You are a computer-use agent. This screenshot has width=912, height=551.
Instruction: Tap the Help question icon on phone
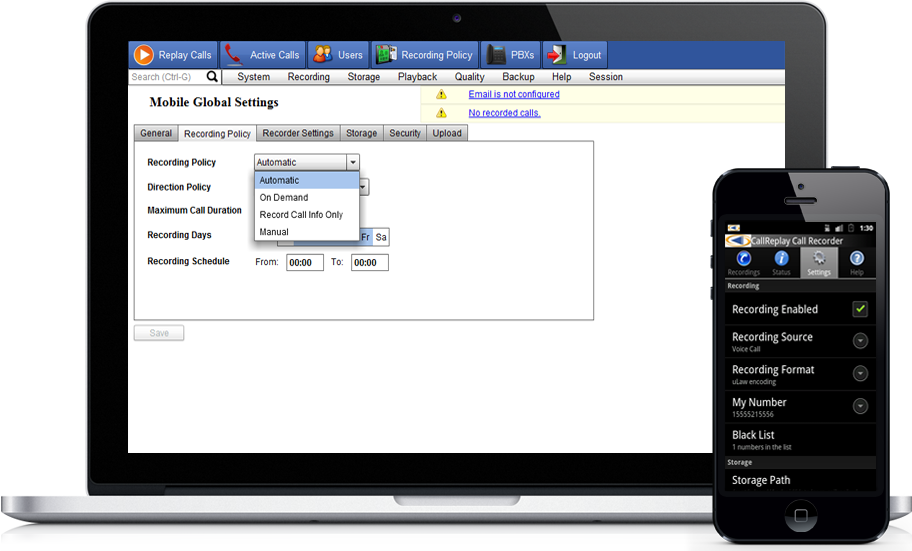(x=857, y=258)
